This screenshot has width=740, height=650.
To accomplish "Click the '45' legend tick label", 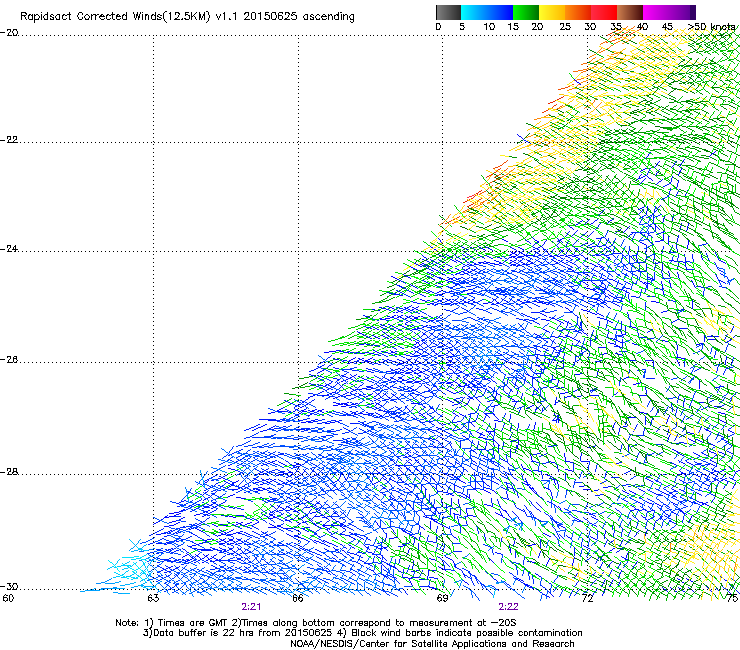I will pyautogui.click(x=667, y=27).
